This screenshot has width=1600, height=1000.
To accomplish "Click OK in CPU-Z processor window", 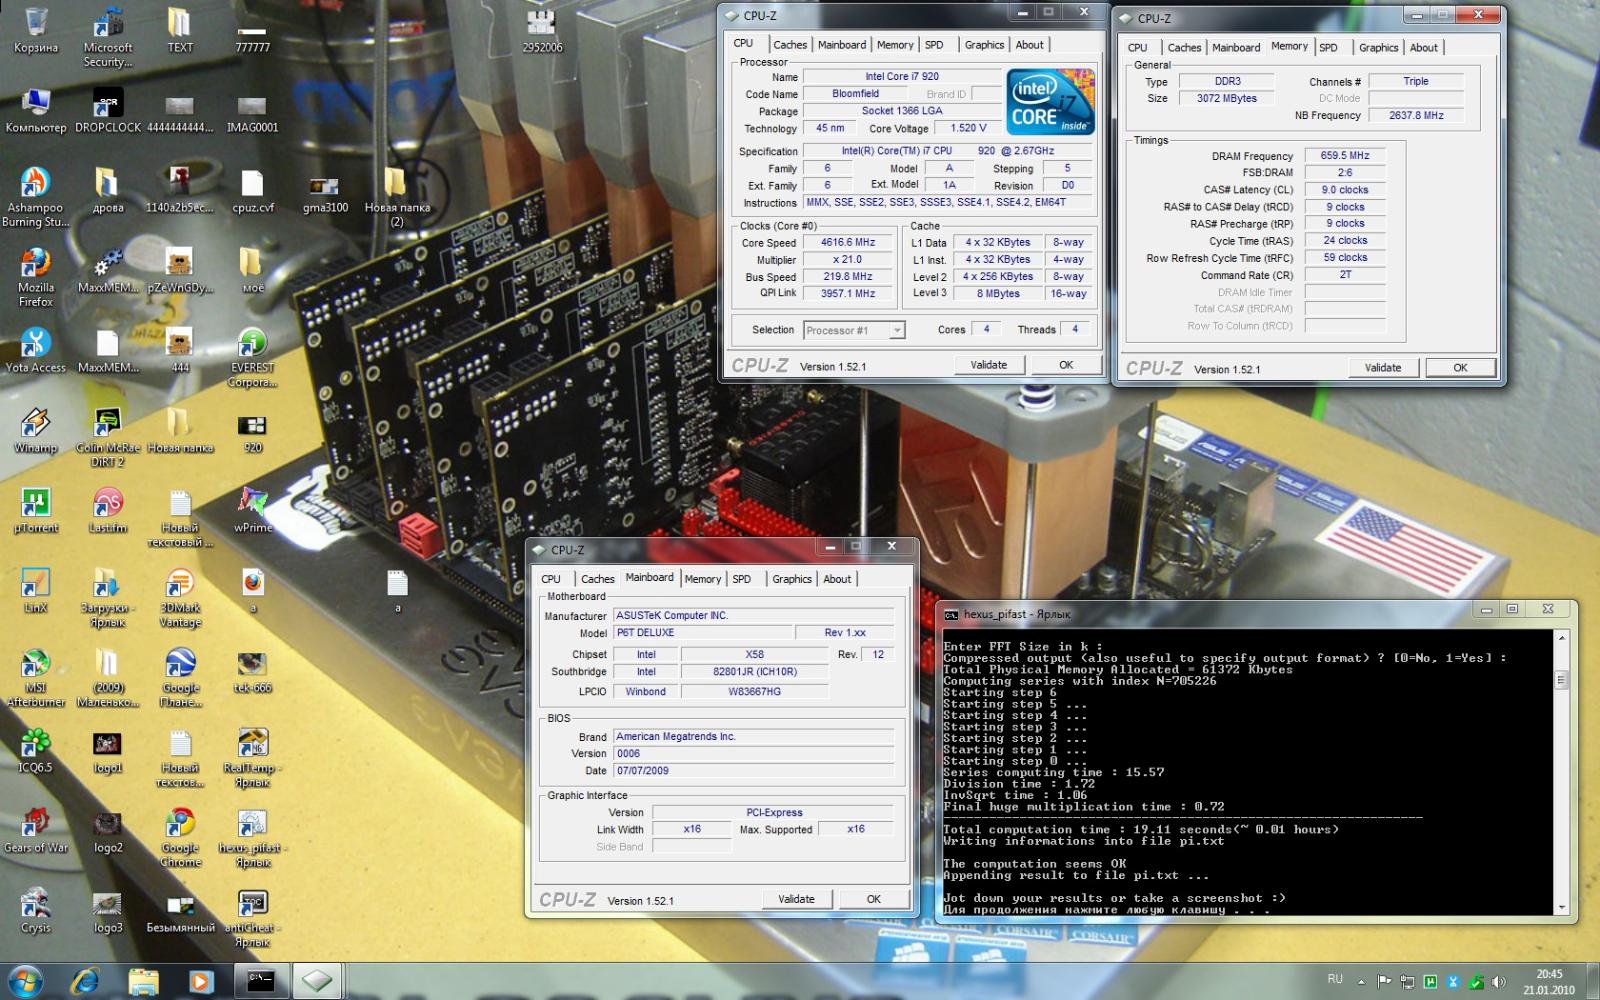I will point(1066,365).
